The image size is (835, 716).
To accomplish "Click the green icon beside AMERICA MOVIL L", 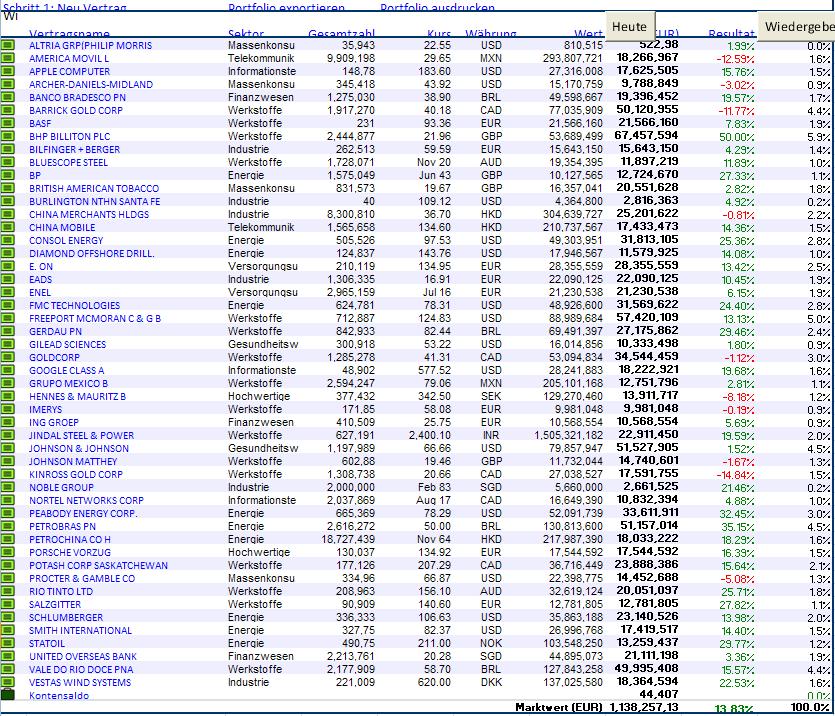I will 7,58.
